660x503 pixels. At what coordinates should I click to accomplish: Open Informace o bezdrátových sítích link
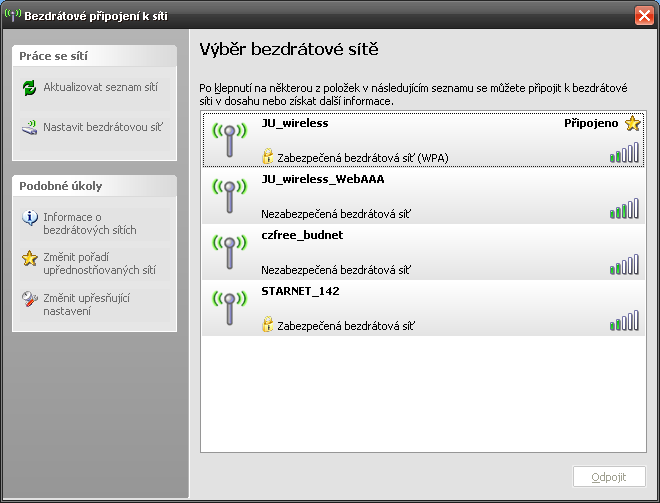90,224
